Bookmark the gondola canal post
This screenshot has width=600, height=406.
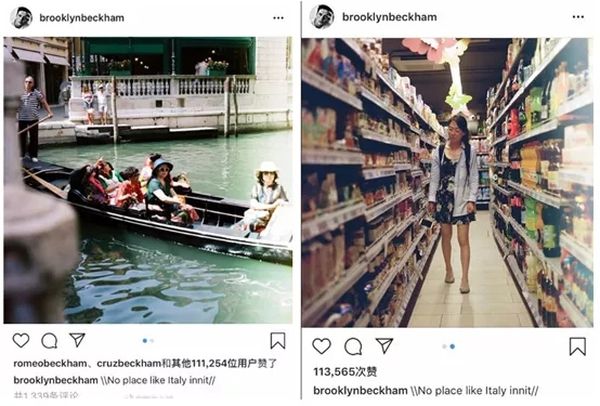pos(278,341)
